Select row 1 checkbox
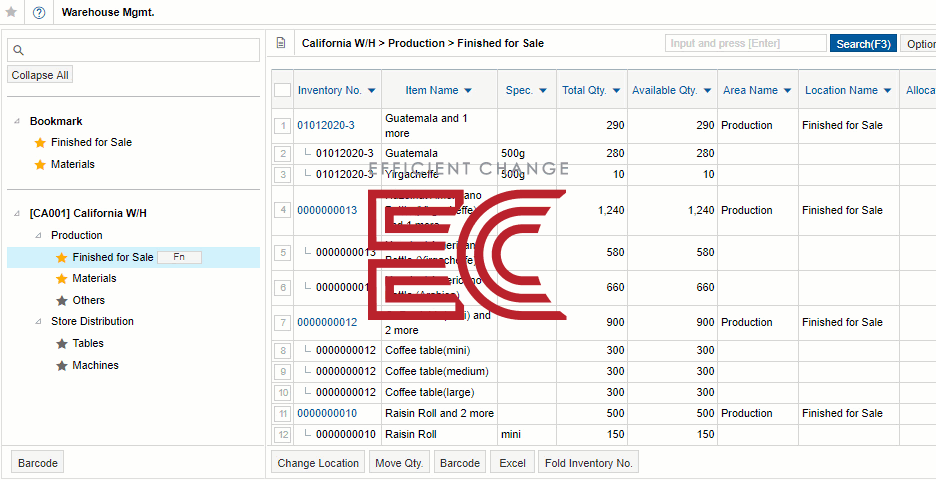The image size is (936, 480). [283, 126]
